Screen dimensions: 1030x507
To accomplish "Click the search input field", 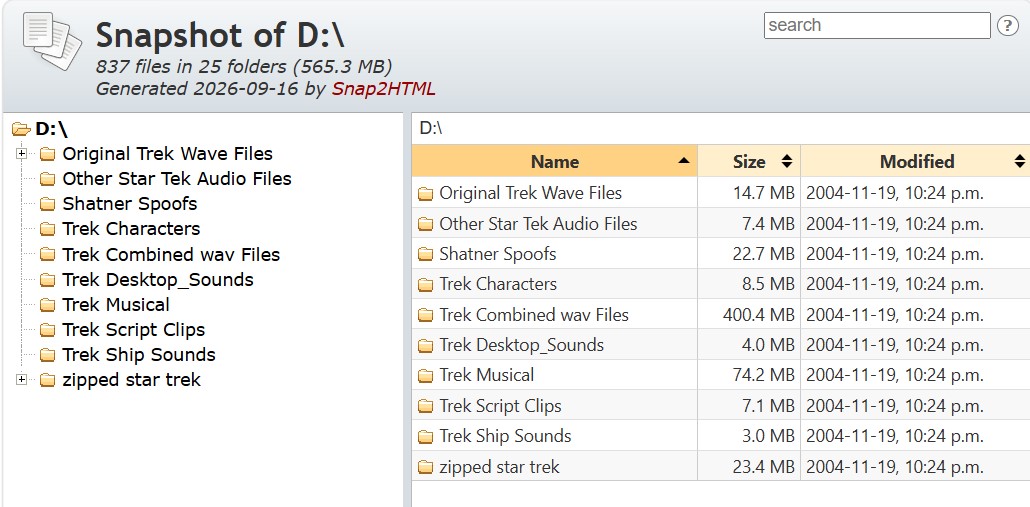I will pyautogui.click(x=877, y=26).
